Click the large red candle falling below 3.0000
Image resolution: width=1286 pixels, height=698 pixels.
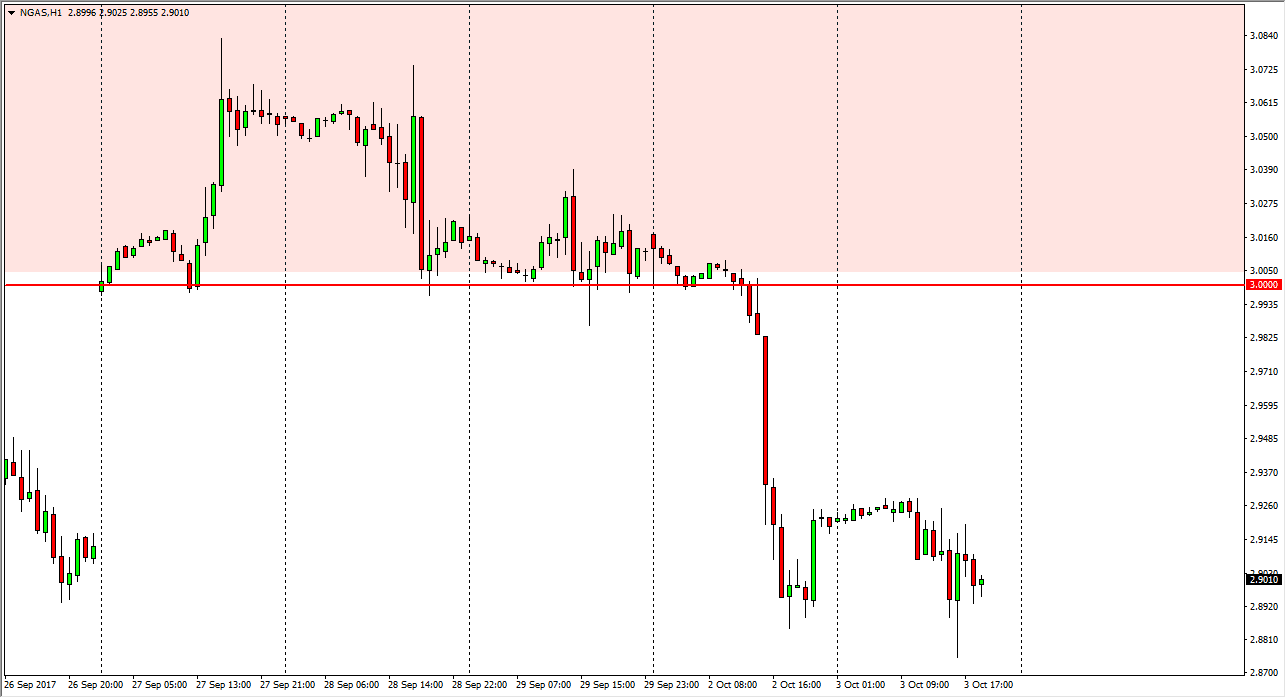766,410
